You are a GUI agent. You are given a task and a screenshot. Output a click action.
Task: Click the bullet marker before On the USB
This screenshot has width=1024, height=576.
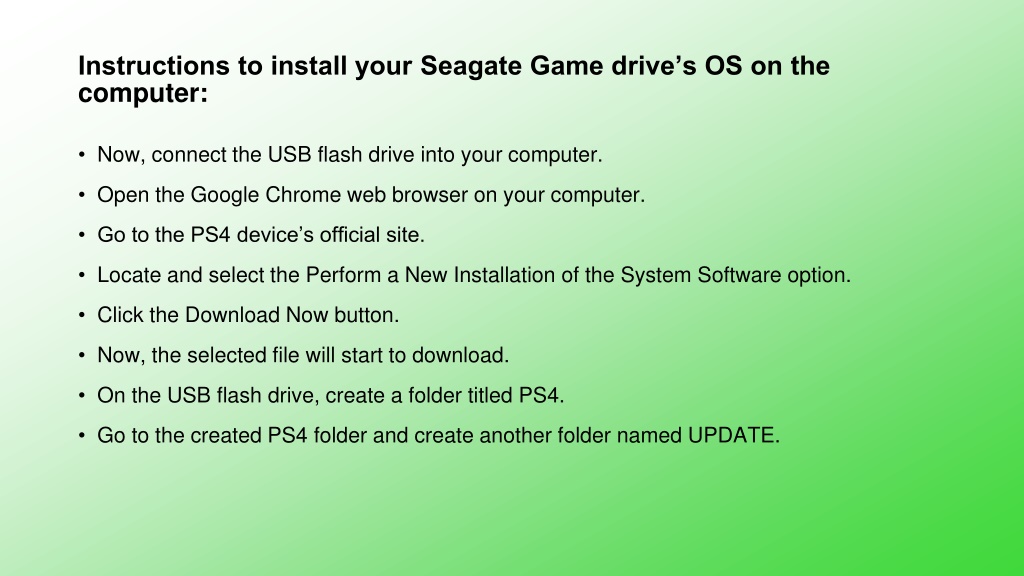click(x=82, y=395)
